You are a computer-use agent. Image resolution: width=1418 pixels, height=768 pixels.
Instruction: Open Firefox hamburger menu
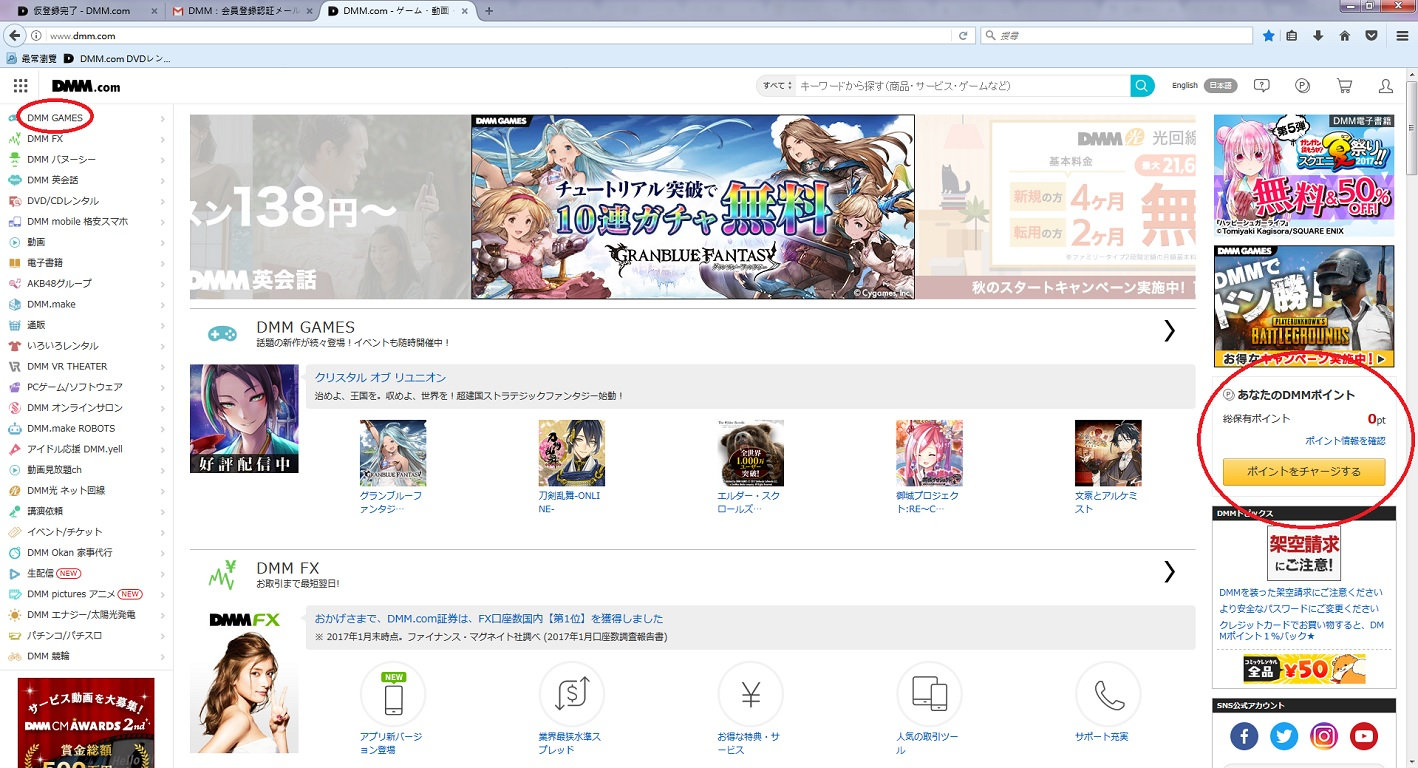click(1403, 35)
